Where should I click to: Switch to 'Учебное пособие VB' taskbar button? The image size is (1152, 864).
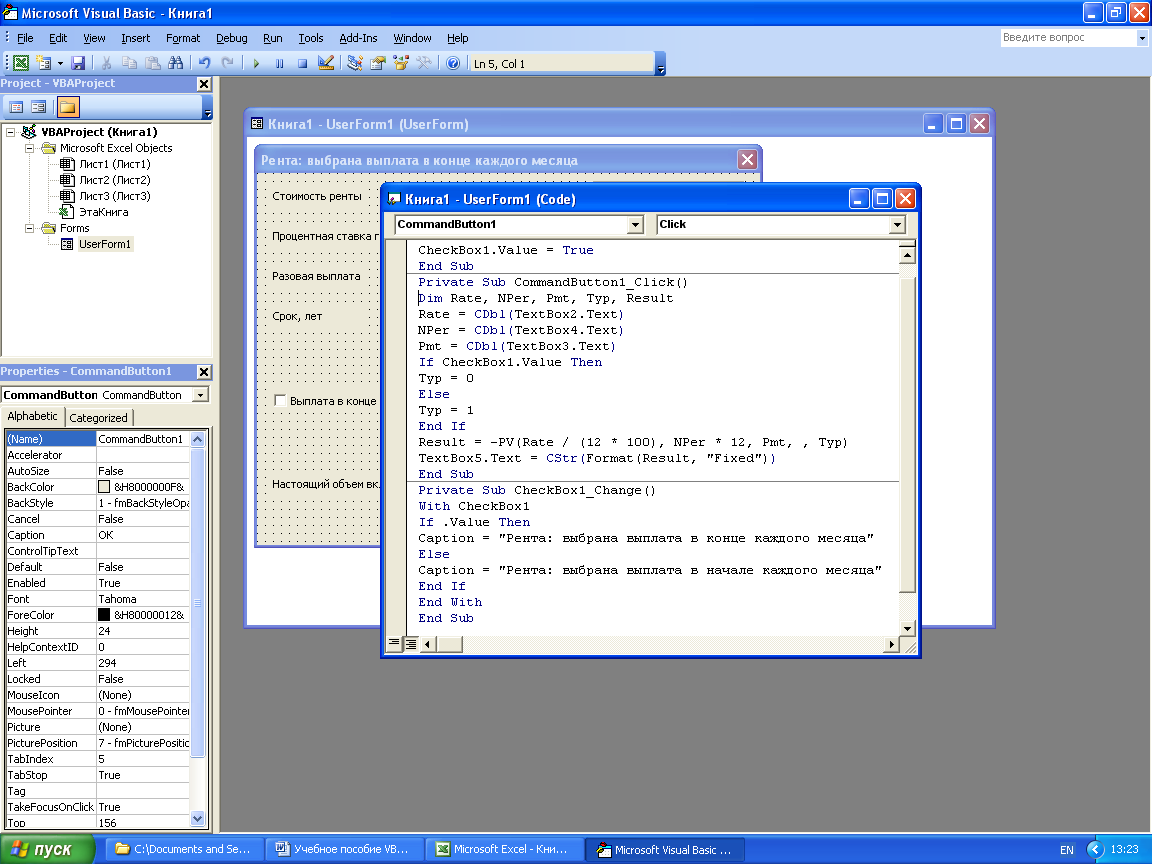tap(345, 849)
